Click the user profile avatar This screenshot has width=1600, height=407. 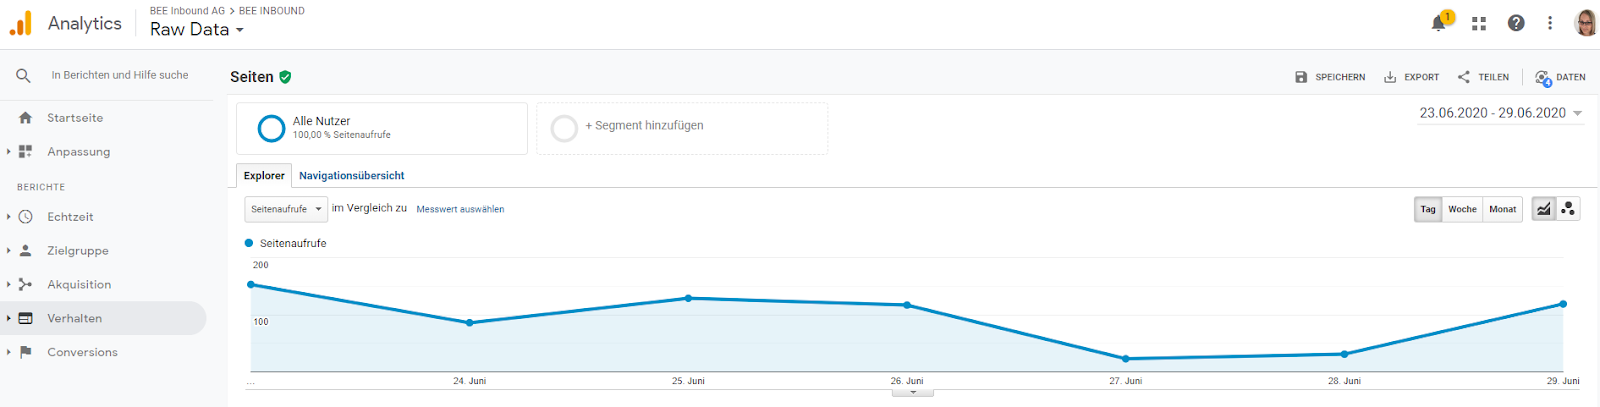(x=1585, y=23)
